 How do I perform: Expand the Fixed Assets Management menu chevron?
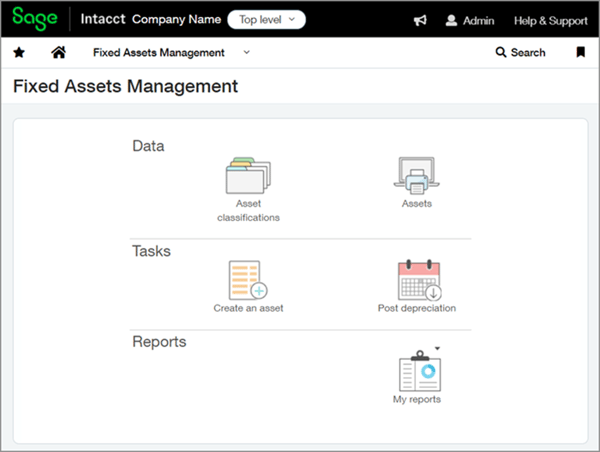click(247, 53)
